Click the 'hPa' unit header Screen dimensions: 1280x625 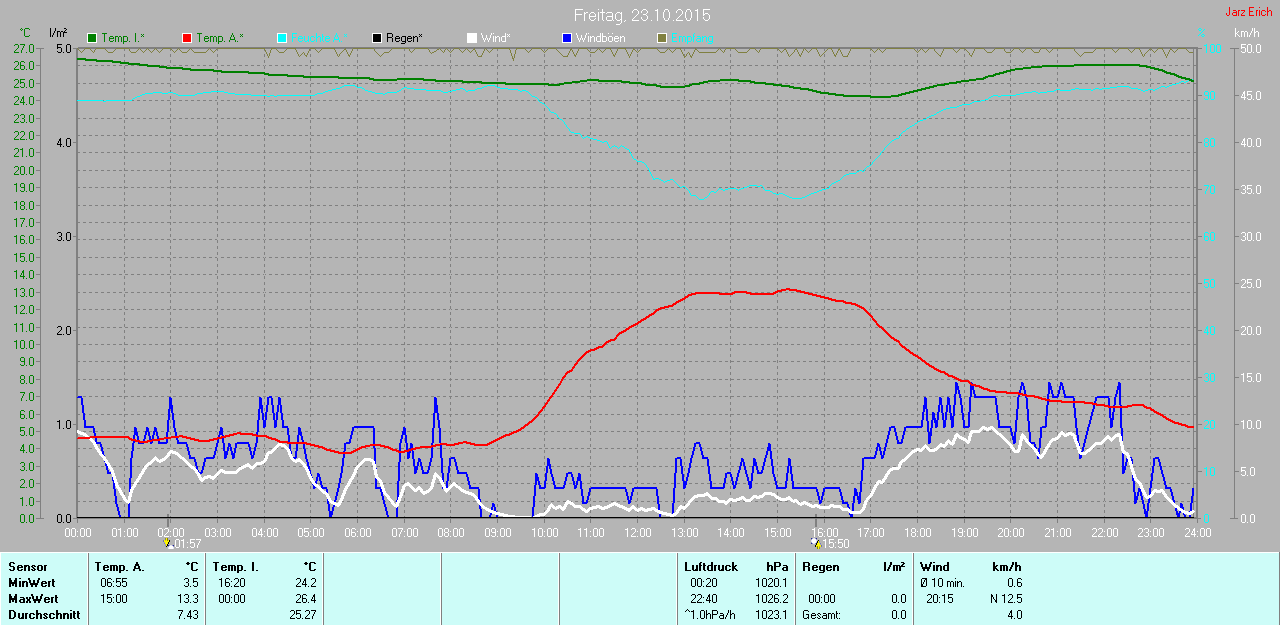pyautogui.click(x=777, y=567)
